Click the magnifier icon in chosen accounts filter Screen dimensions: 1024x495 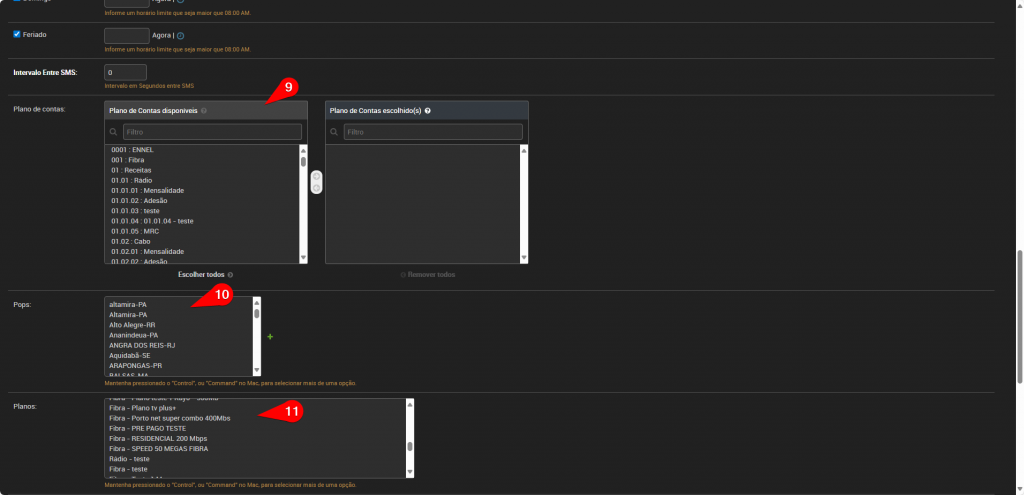(x=334, y=132)
